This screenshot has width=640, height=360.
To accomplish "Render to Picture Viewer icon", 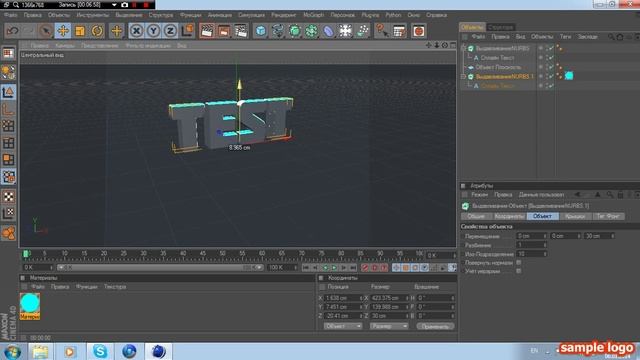I will [224, 31].
